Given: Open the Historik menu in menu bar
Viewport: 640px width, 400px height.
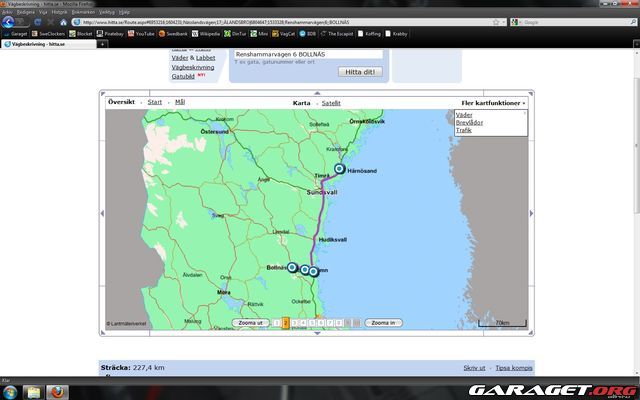Looking at the screenshot, I should click(x=59, y=12).
